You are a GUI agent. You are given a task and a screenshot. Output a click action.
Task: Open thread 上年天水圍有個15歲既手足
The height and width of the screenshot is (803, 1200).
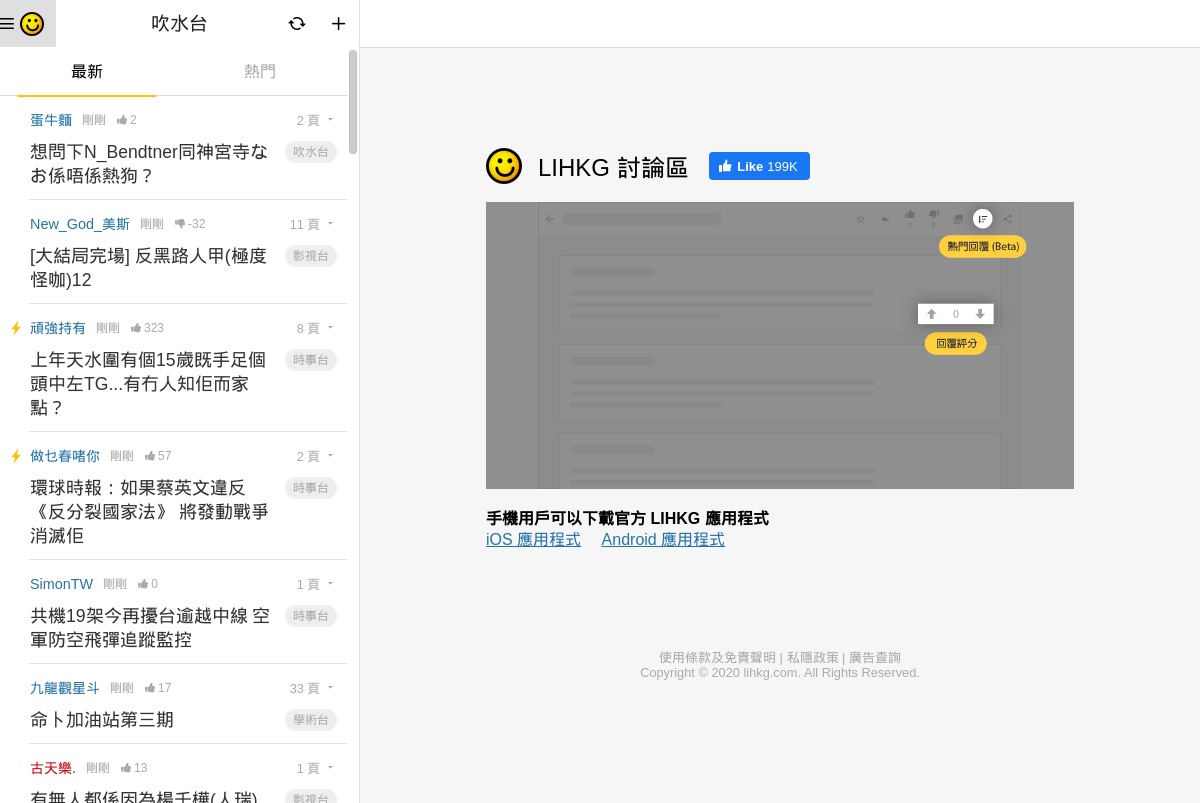coord(150,384)
